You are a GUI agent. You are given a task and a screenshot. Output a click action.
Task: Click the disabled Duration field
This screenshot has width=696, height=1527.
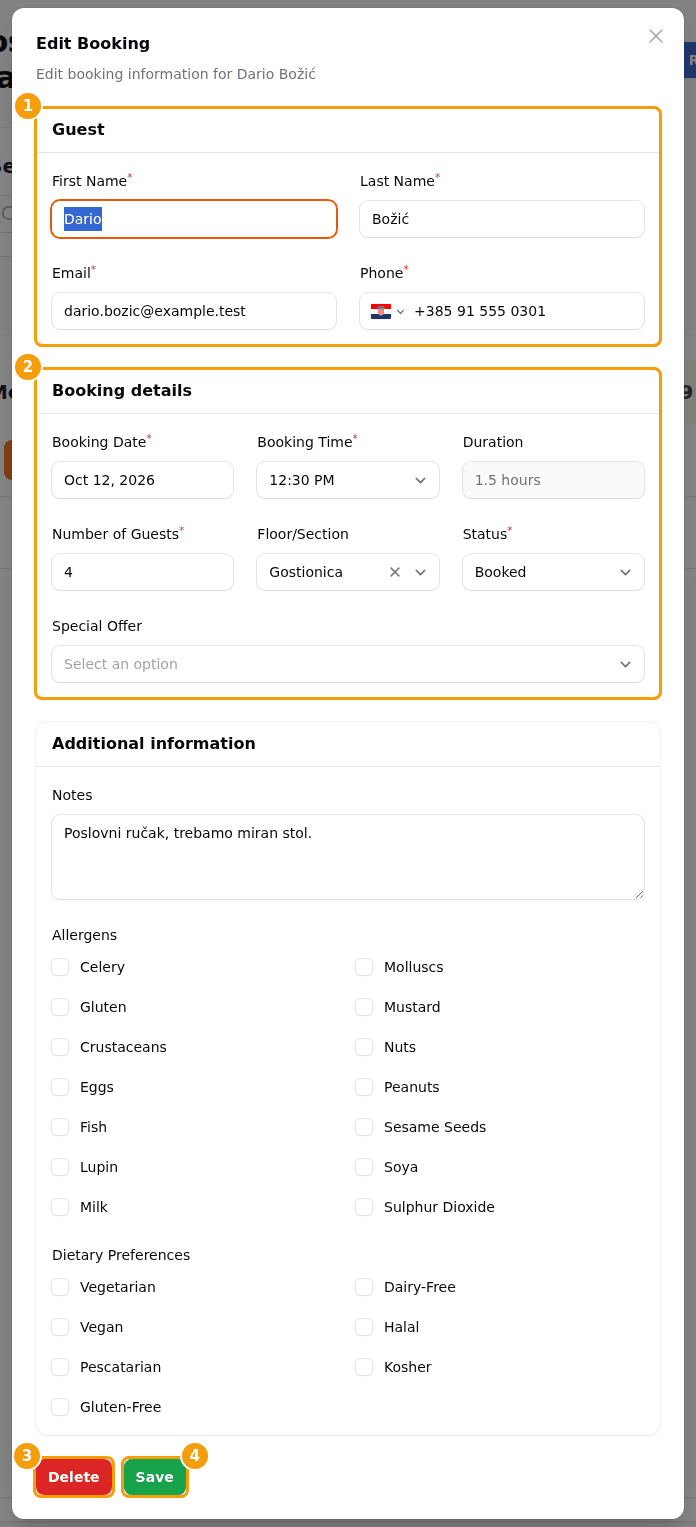(x=553, y=480)
